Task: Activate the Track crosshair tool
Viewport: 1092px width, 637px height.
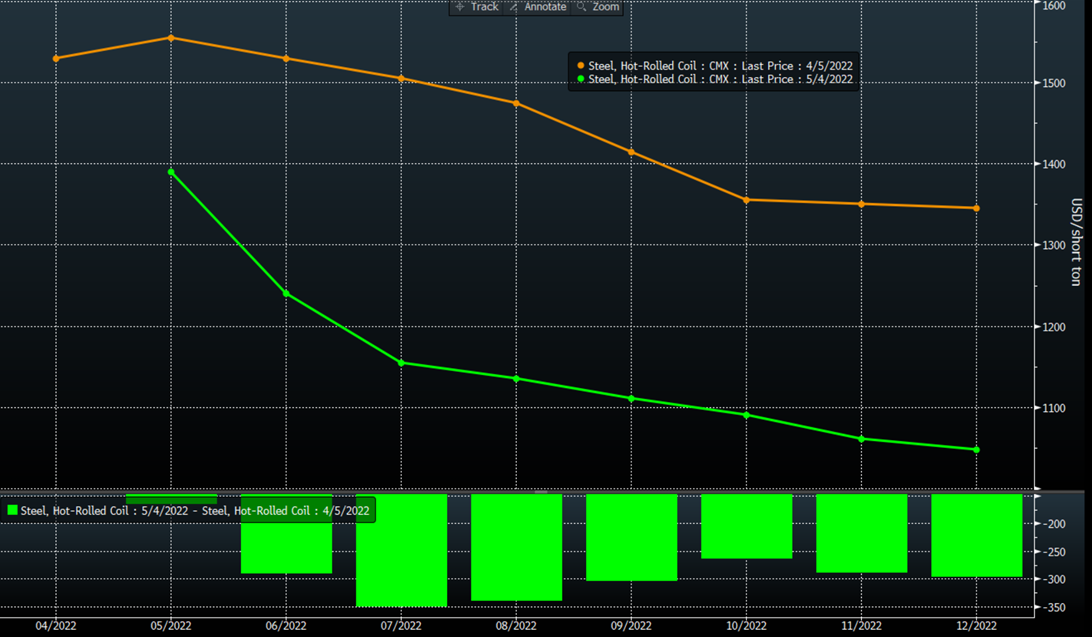Action: pos(476,7)
